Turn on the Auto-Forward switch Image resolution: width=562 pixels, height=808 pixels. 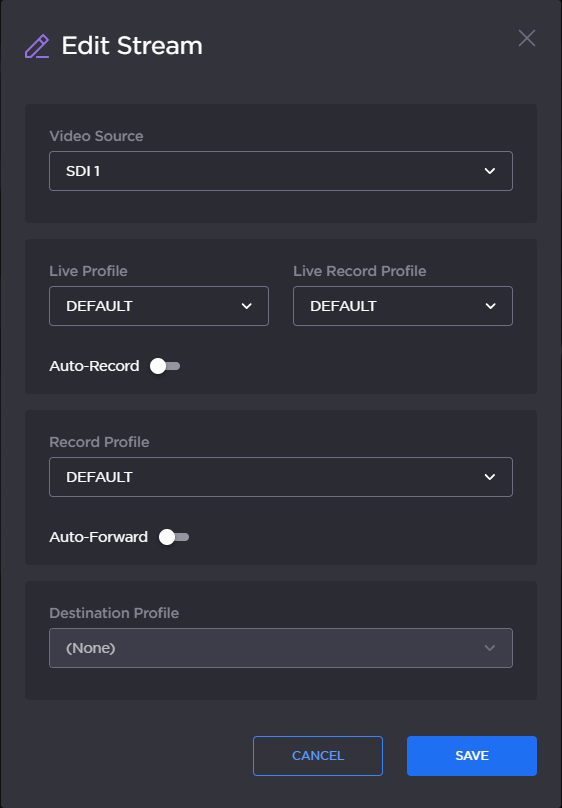[x=174, y=537]
